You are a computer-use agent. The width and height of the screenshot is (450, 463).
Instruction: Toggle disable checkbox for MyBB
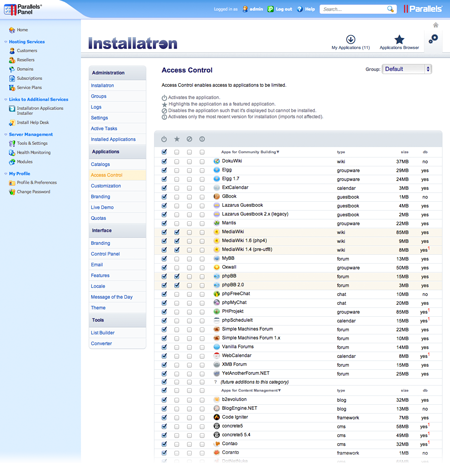click(189, 259)
